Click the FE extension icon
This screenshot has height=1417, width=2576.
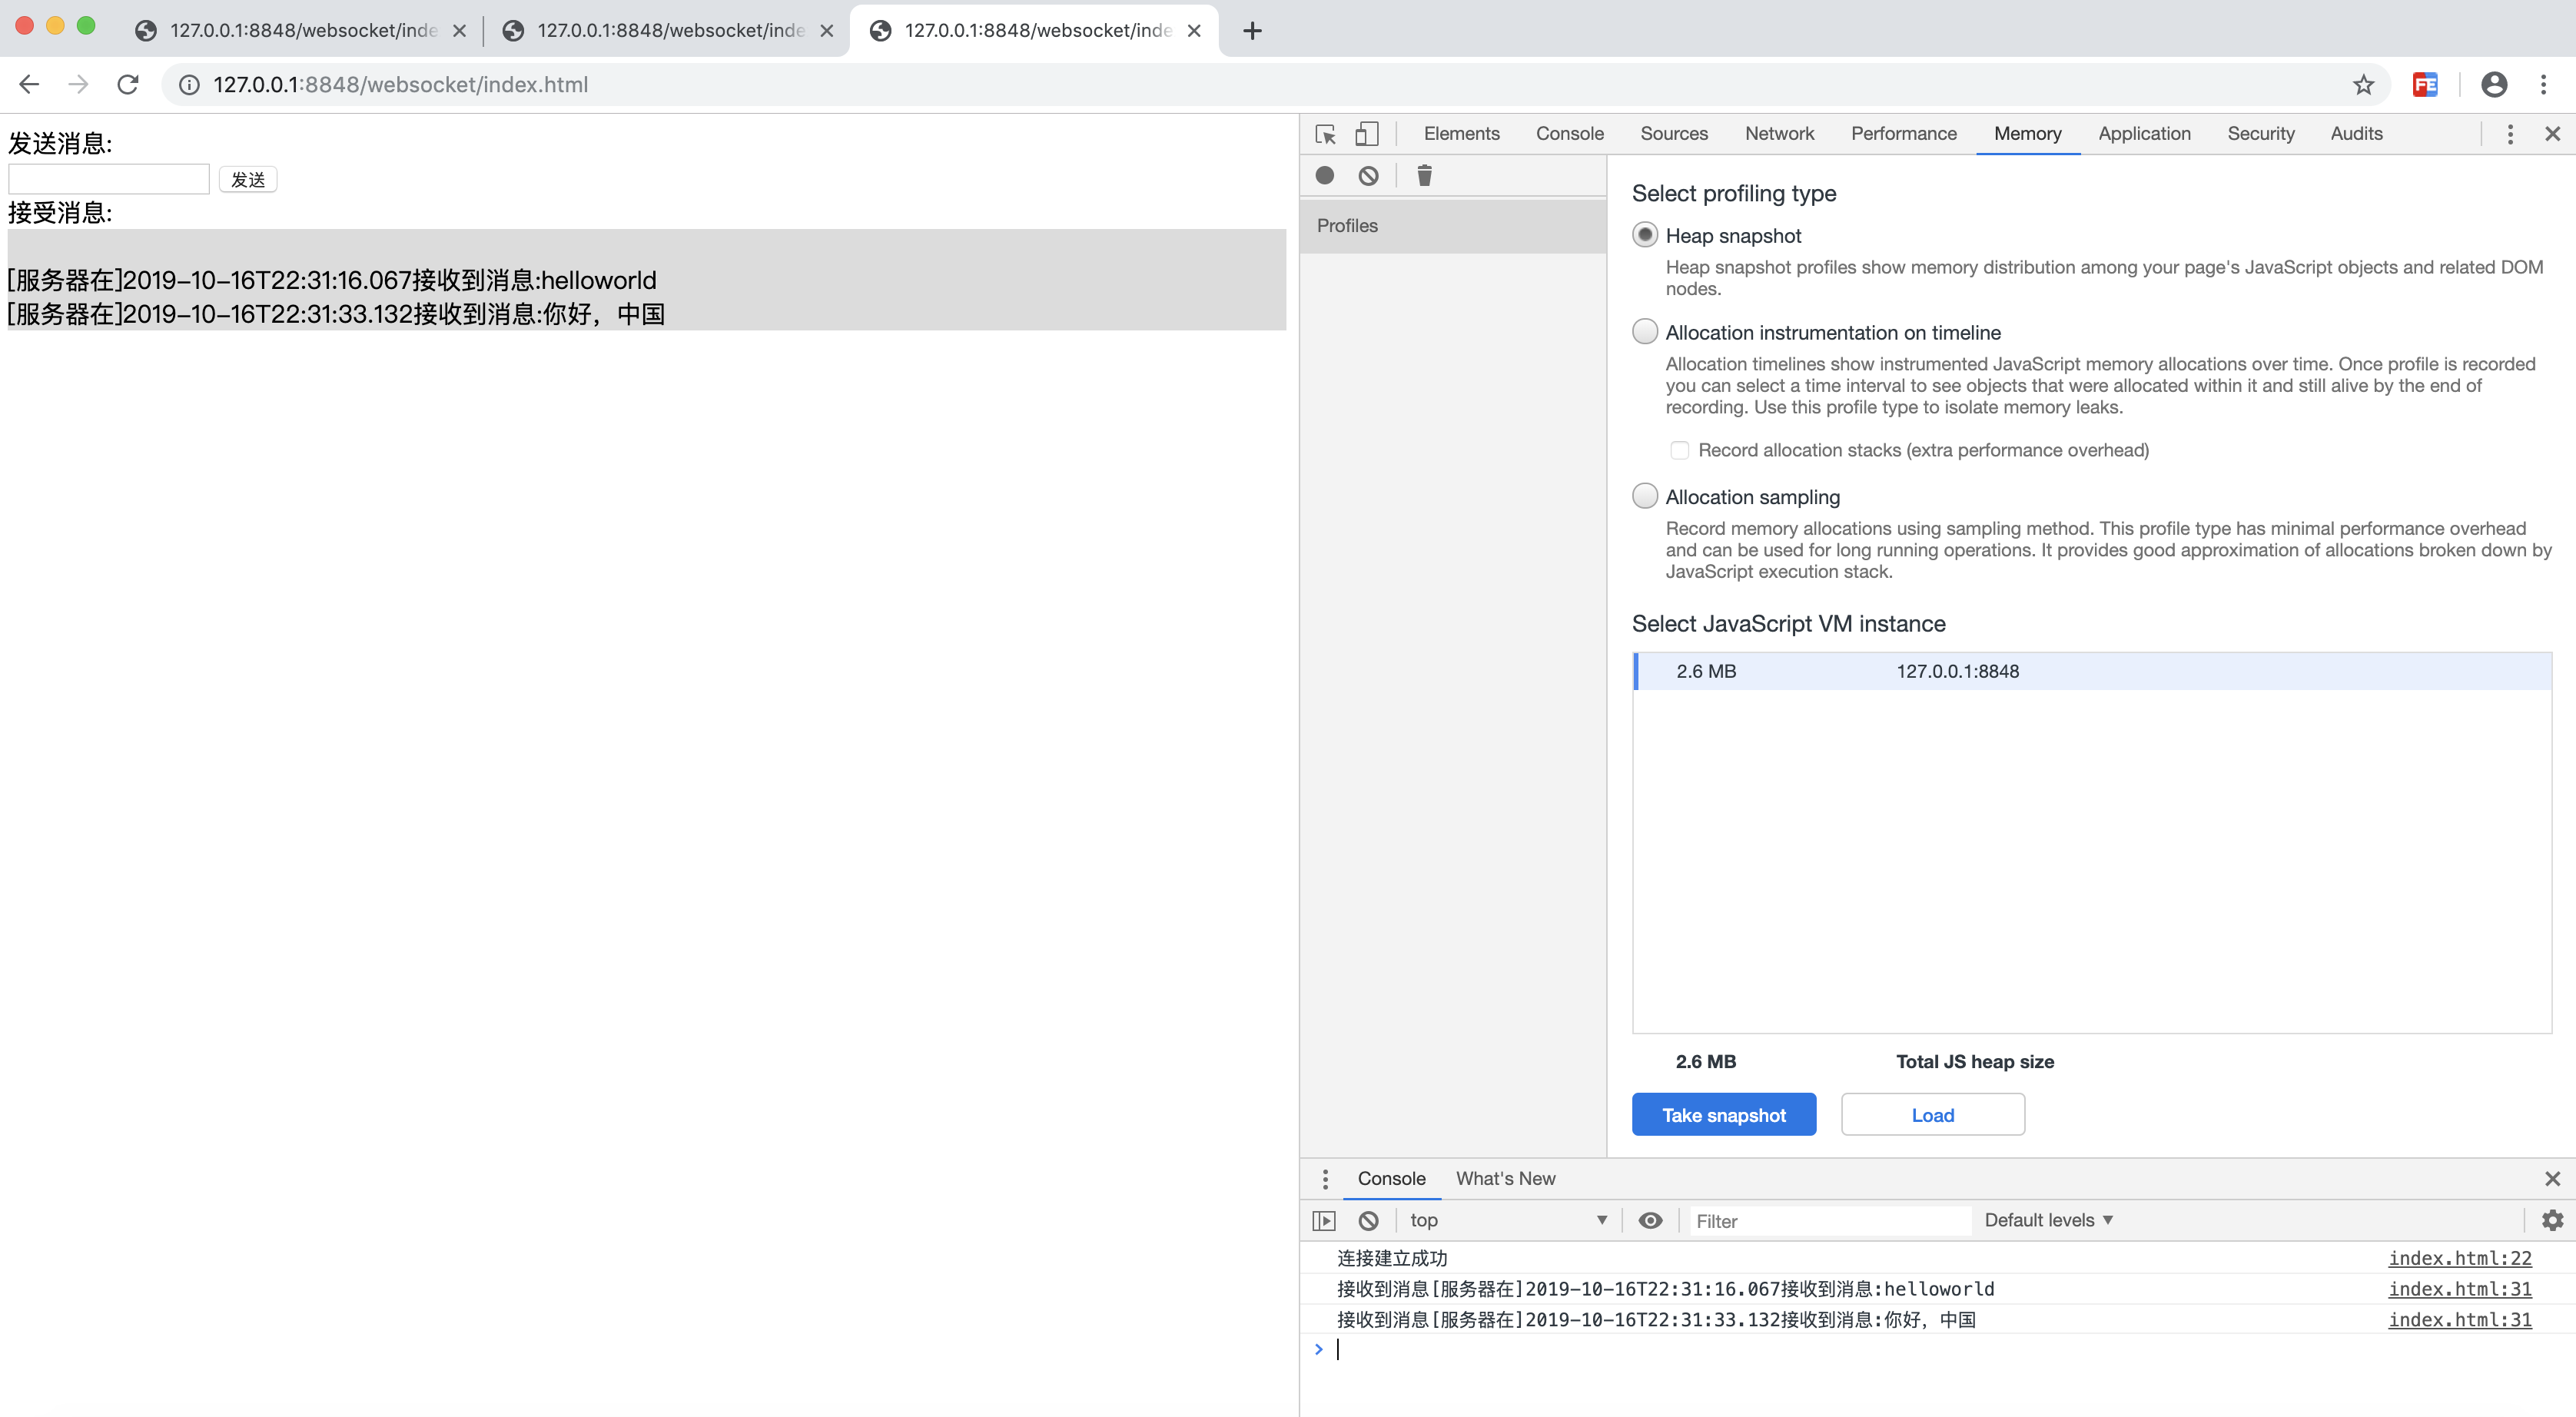(x=2425, y=85)
